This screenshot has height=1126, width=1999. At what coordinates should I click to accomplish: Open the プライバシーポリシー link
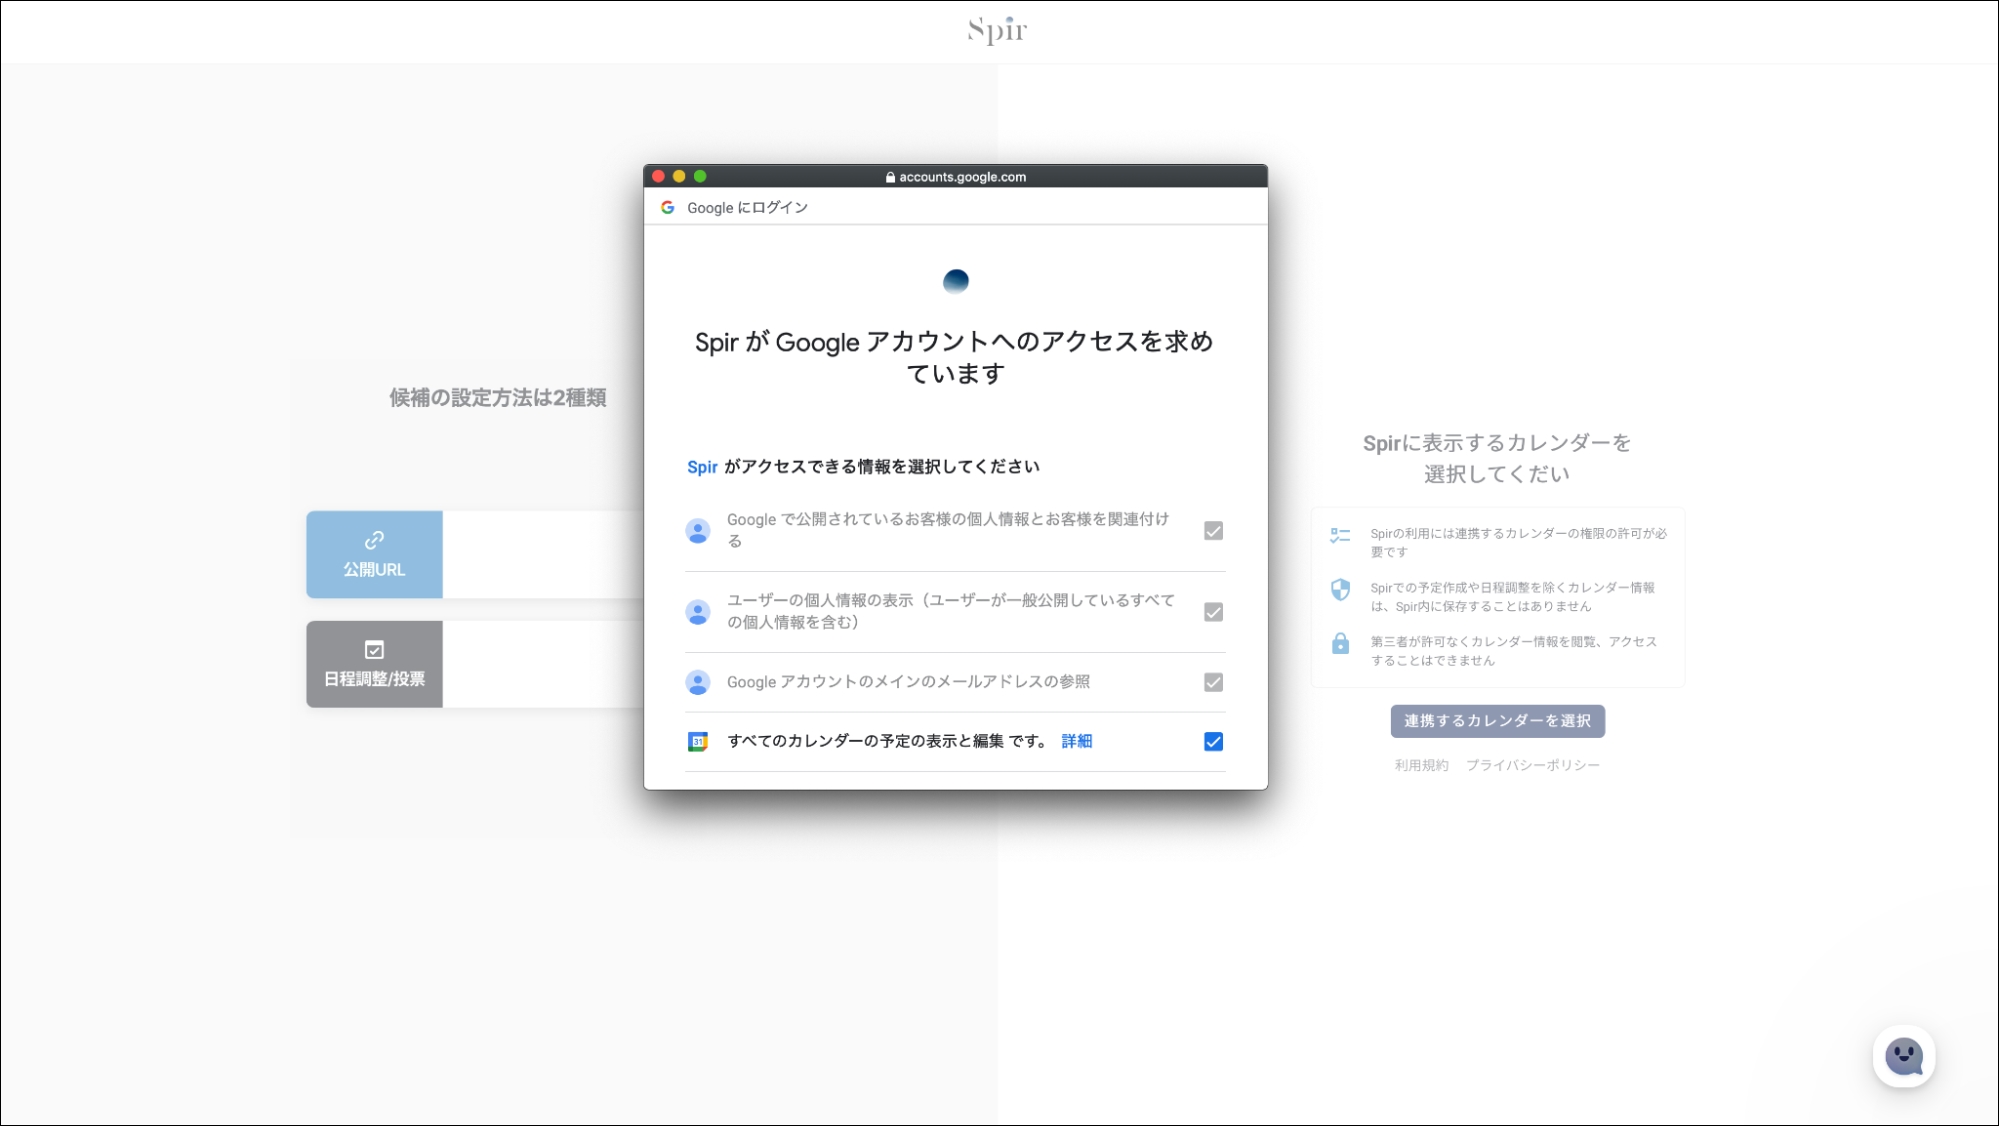point(1533,765)
